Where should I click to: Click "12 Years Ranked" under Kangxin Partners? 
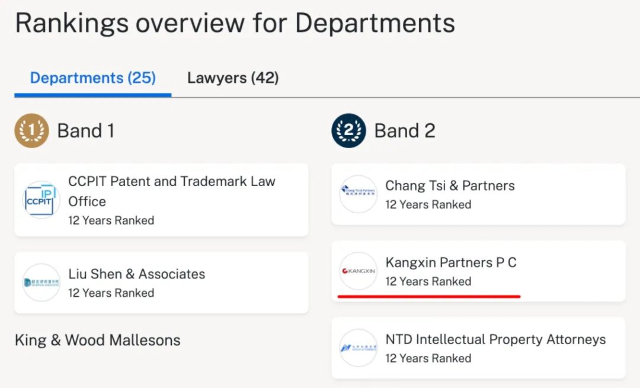click(428, 282)
